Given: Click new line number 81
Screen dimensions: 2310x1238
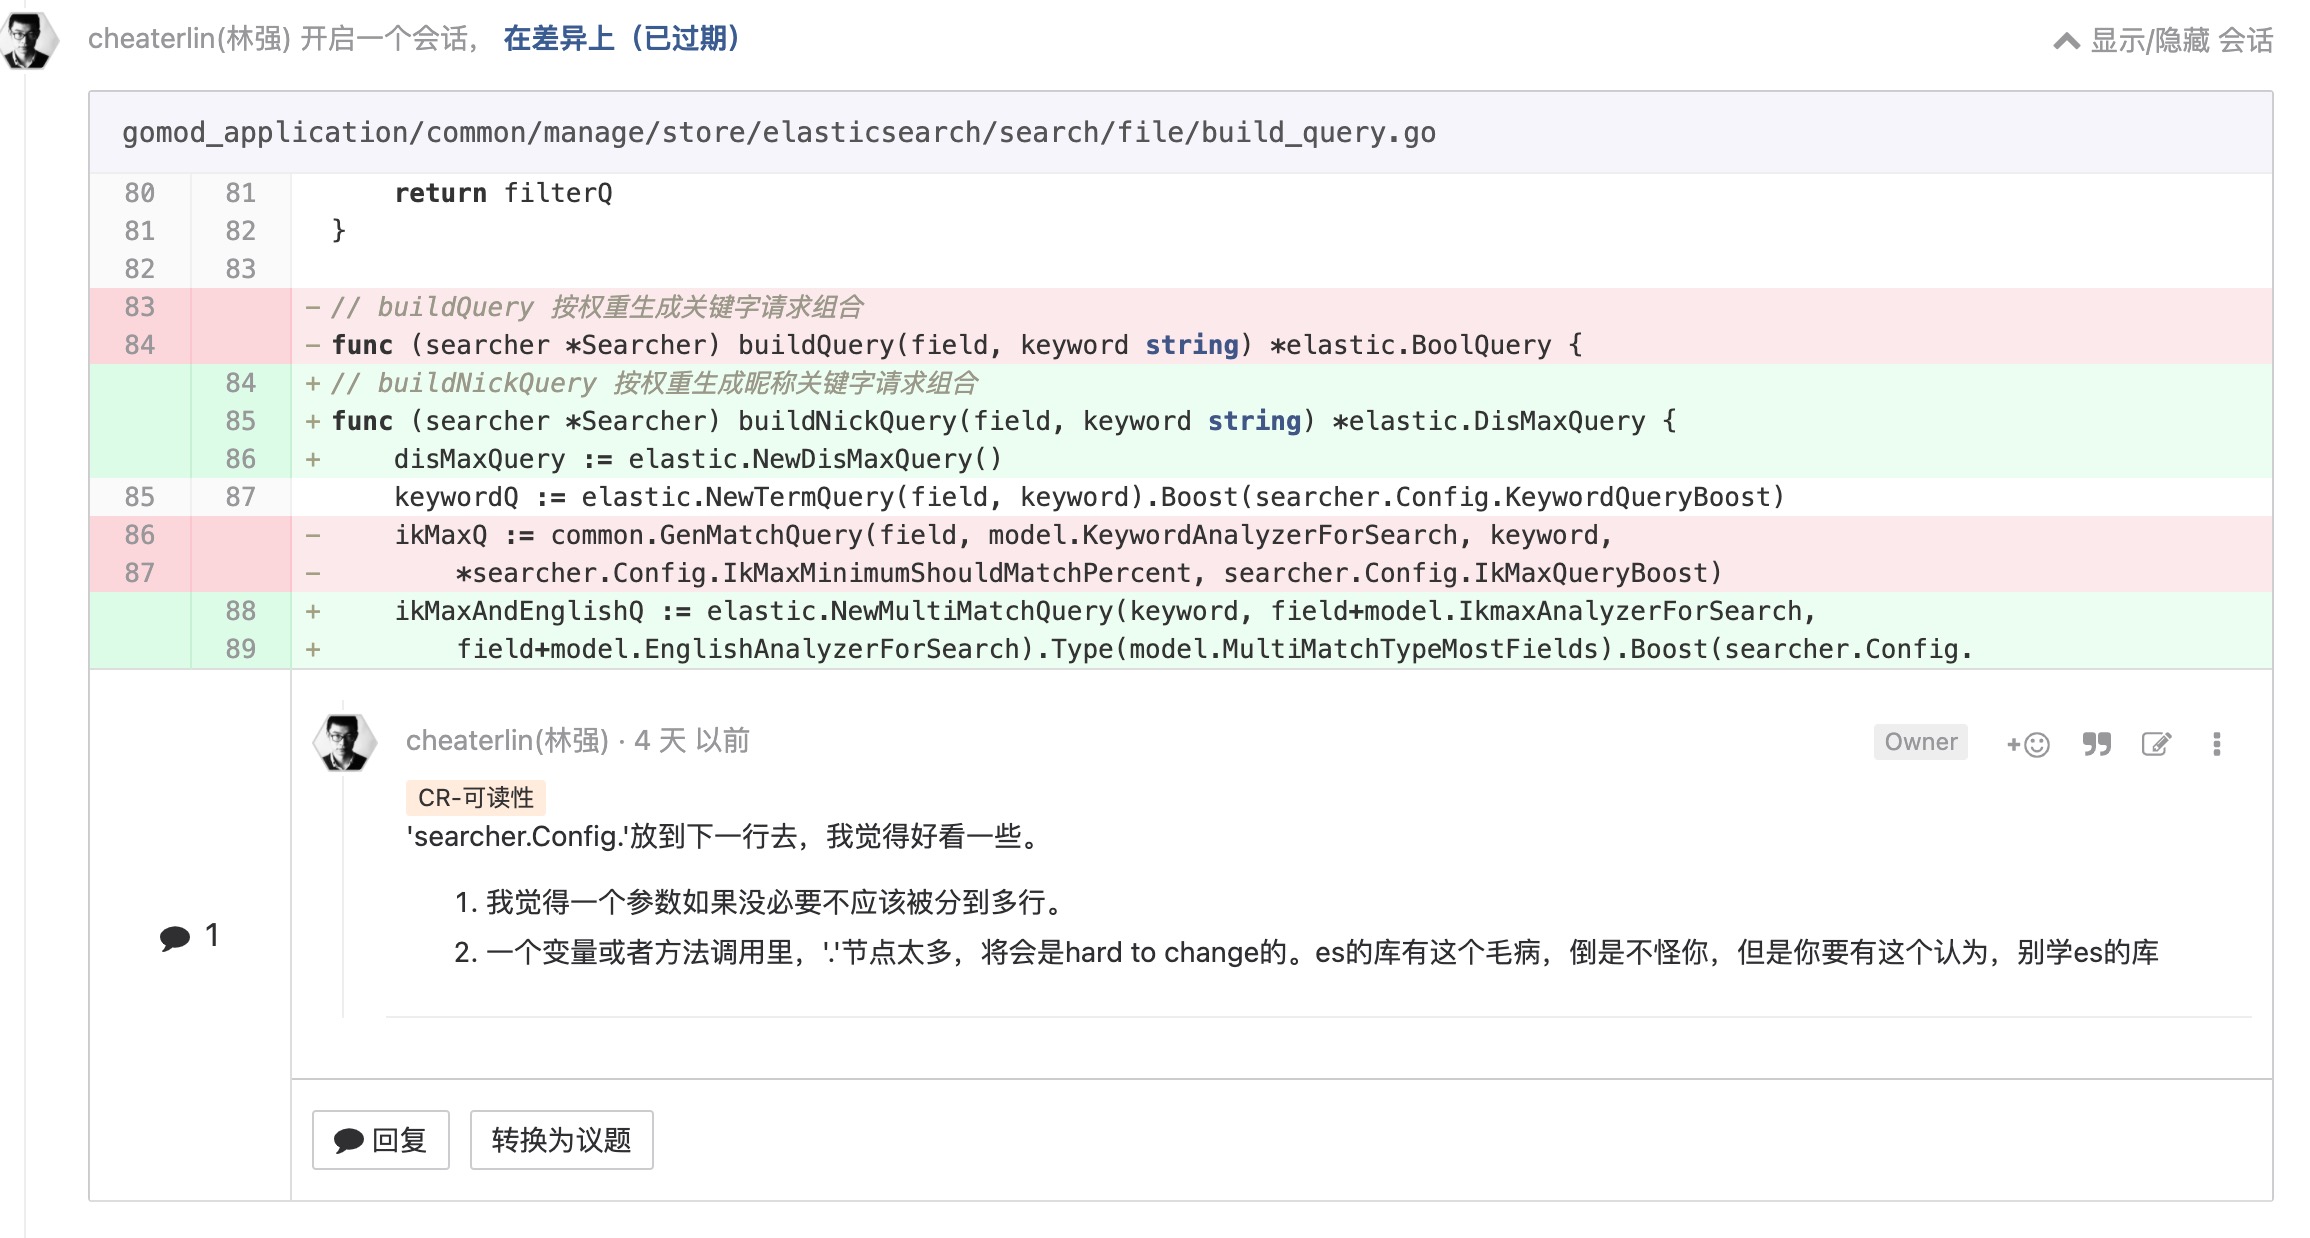Looking at the screenshot, I should [240, 193].
